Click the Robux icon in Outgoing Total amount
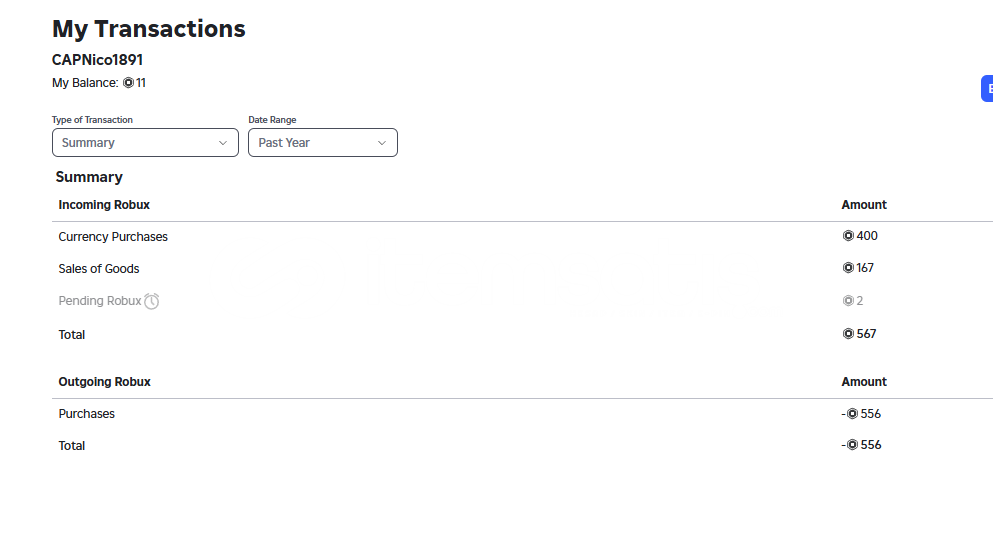Viewport: 993px width, 556px height. pos(852,445)
